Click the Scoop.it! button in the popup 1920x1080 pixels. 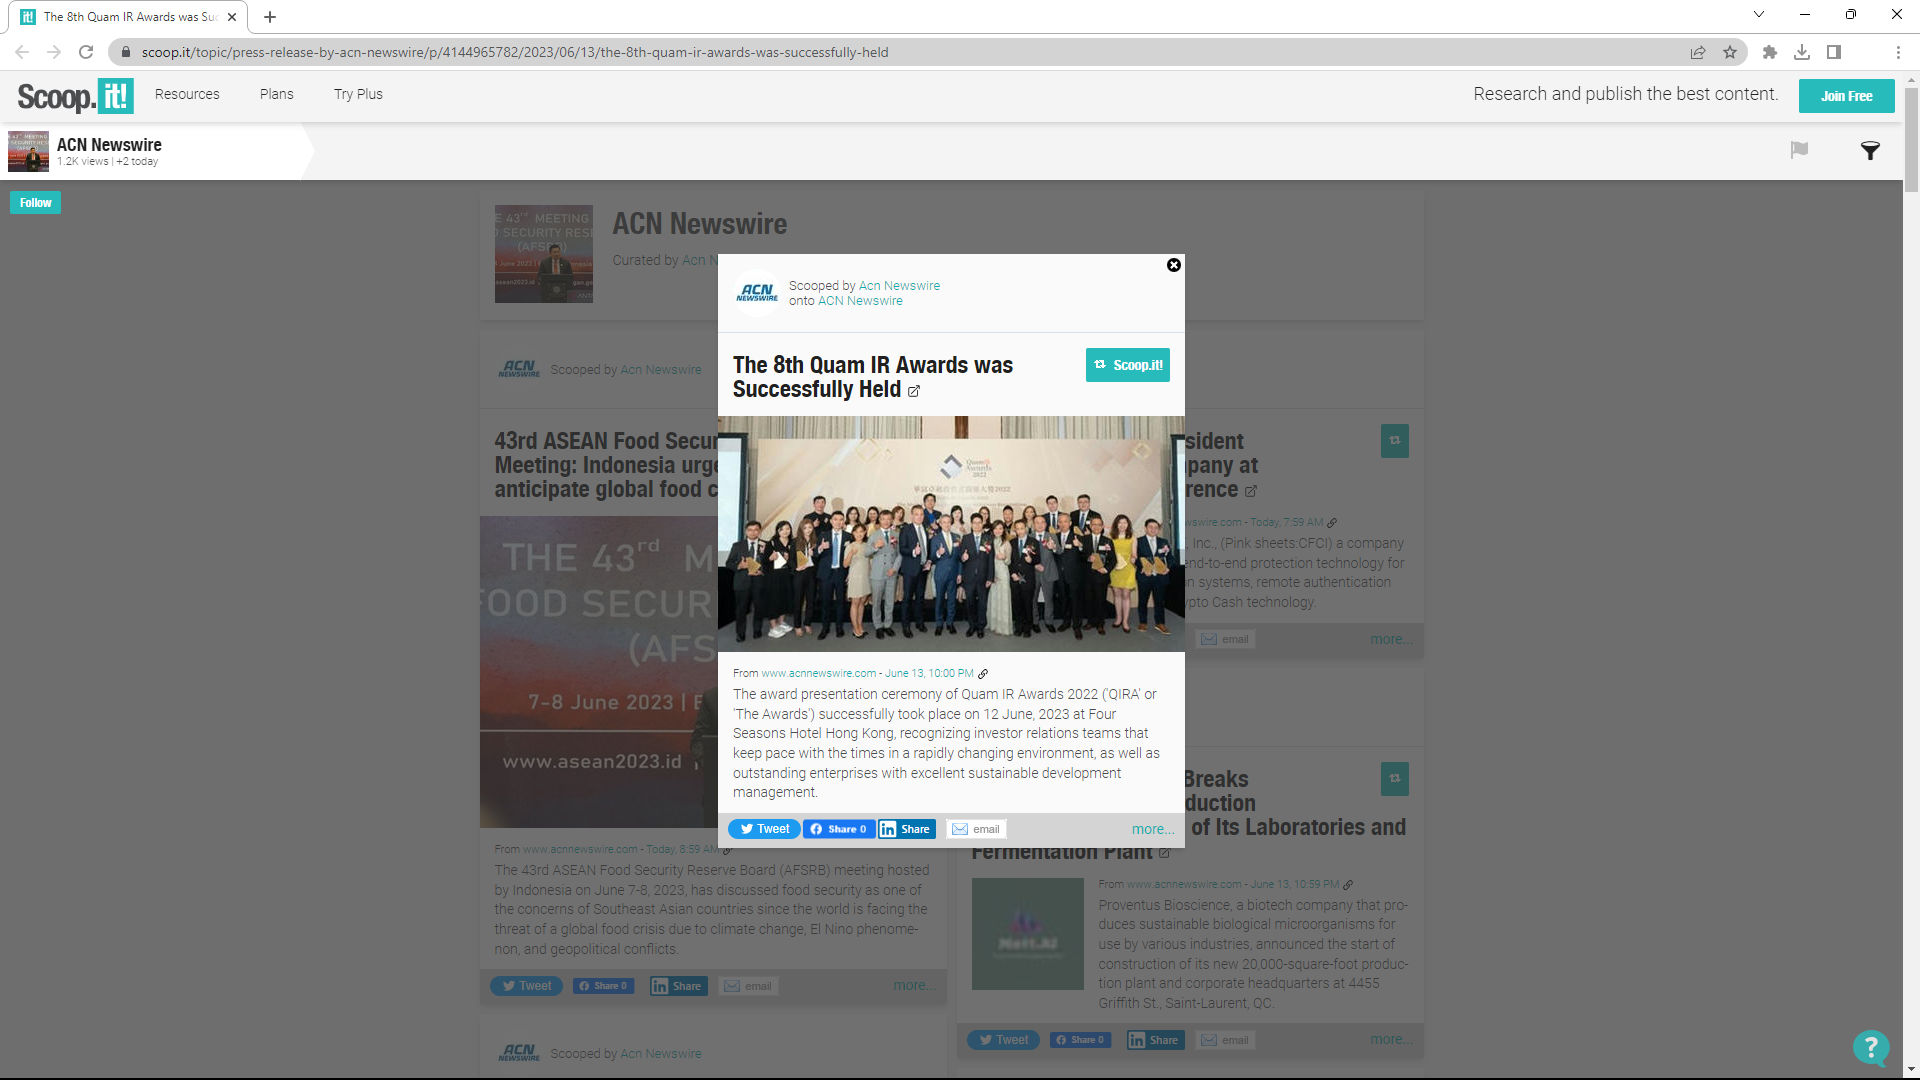tap(1128, 365)
